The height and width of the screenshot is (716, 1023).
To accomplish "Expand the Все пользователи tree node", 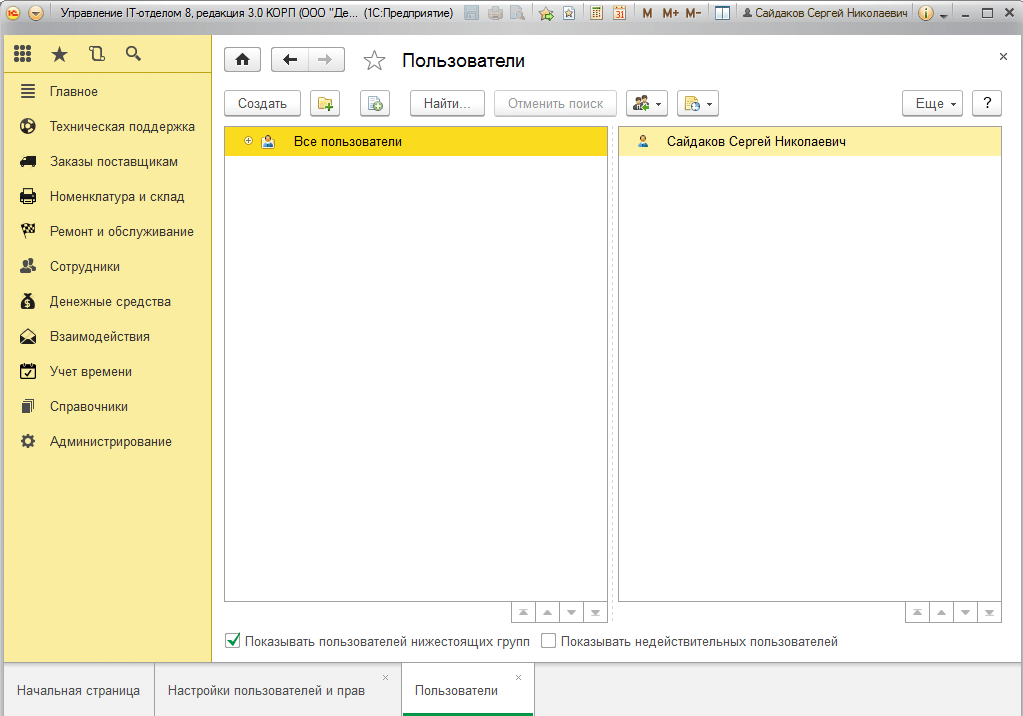I will [249, 141].
